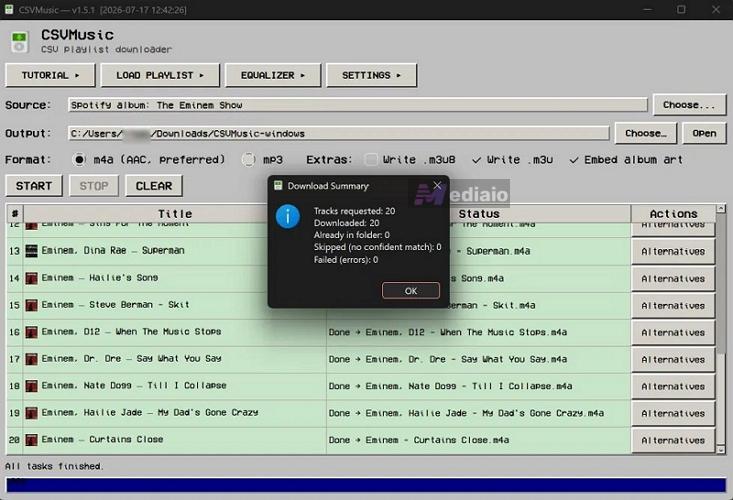
Task: Click Alternatives for Curtains Close track
Action: 673,440
